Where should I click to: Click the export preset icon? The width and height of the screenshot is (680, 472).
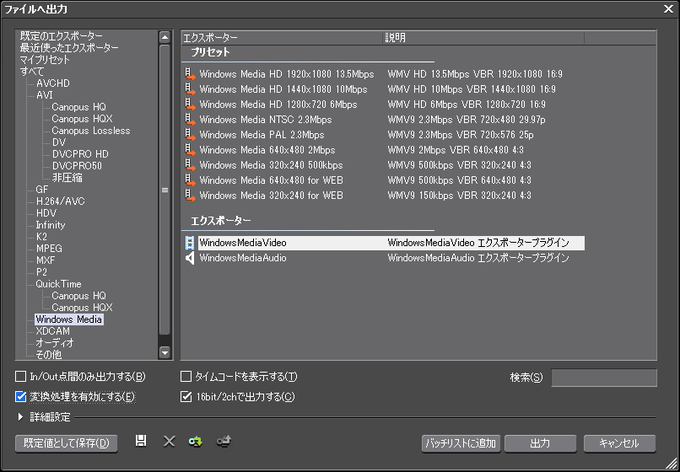(x=224, y=442)
